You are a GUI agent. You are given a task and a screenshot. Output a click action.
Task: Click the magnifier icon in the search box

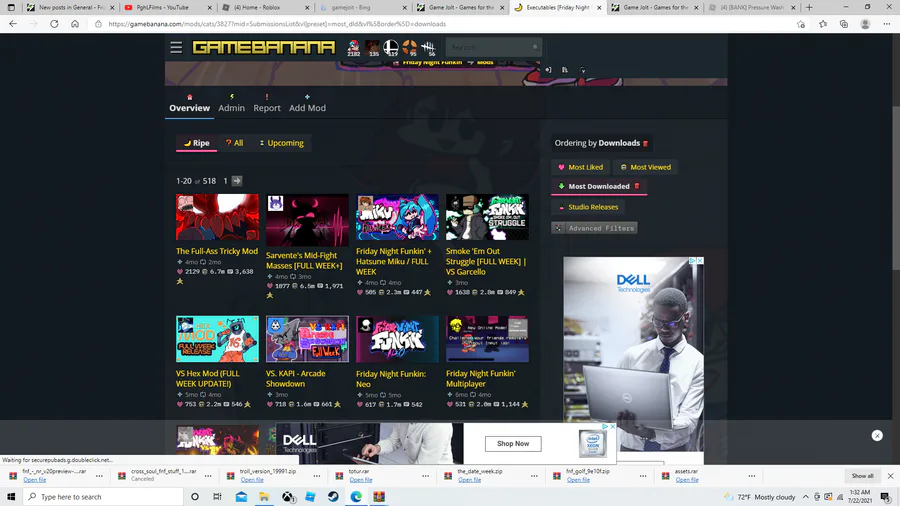click(x=535, y=47)
